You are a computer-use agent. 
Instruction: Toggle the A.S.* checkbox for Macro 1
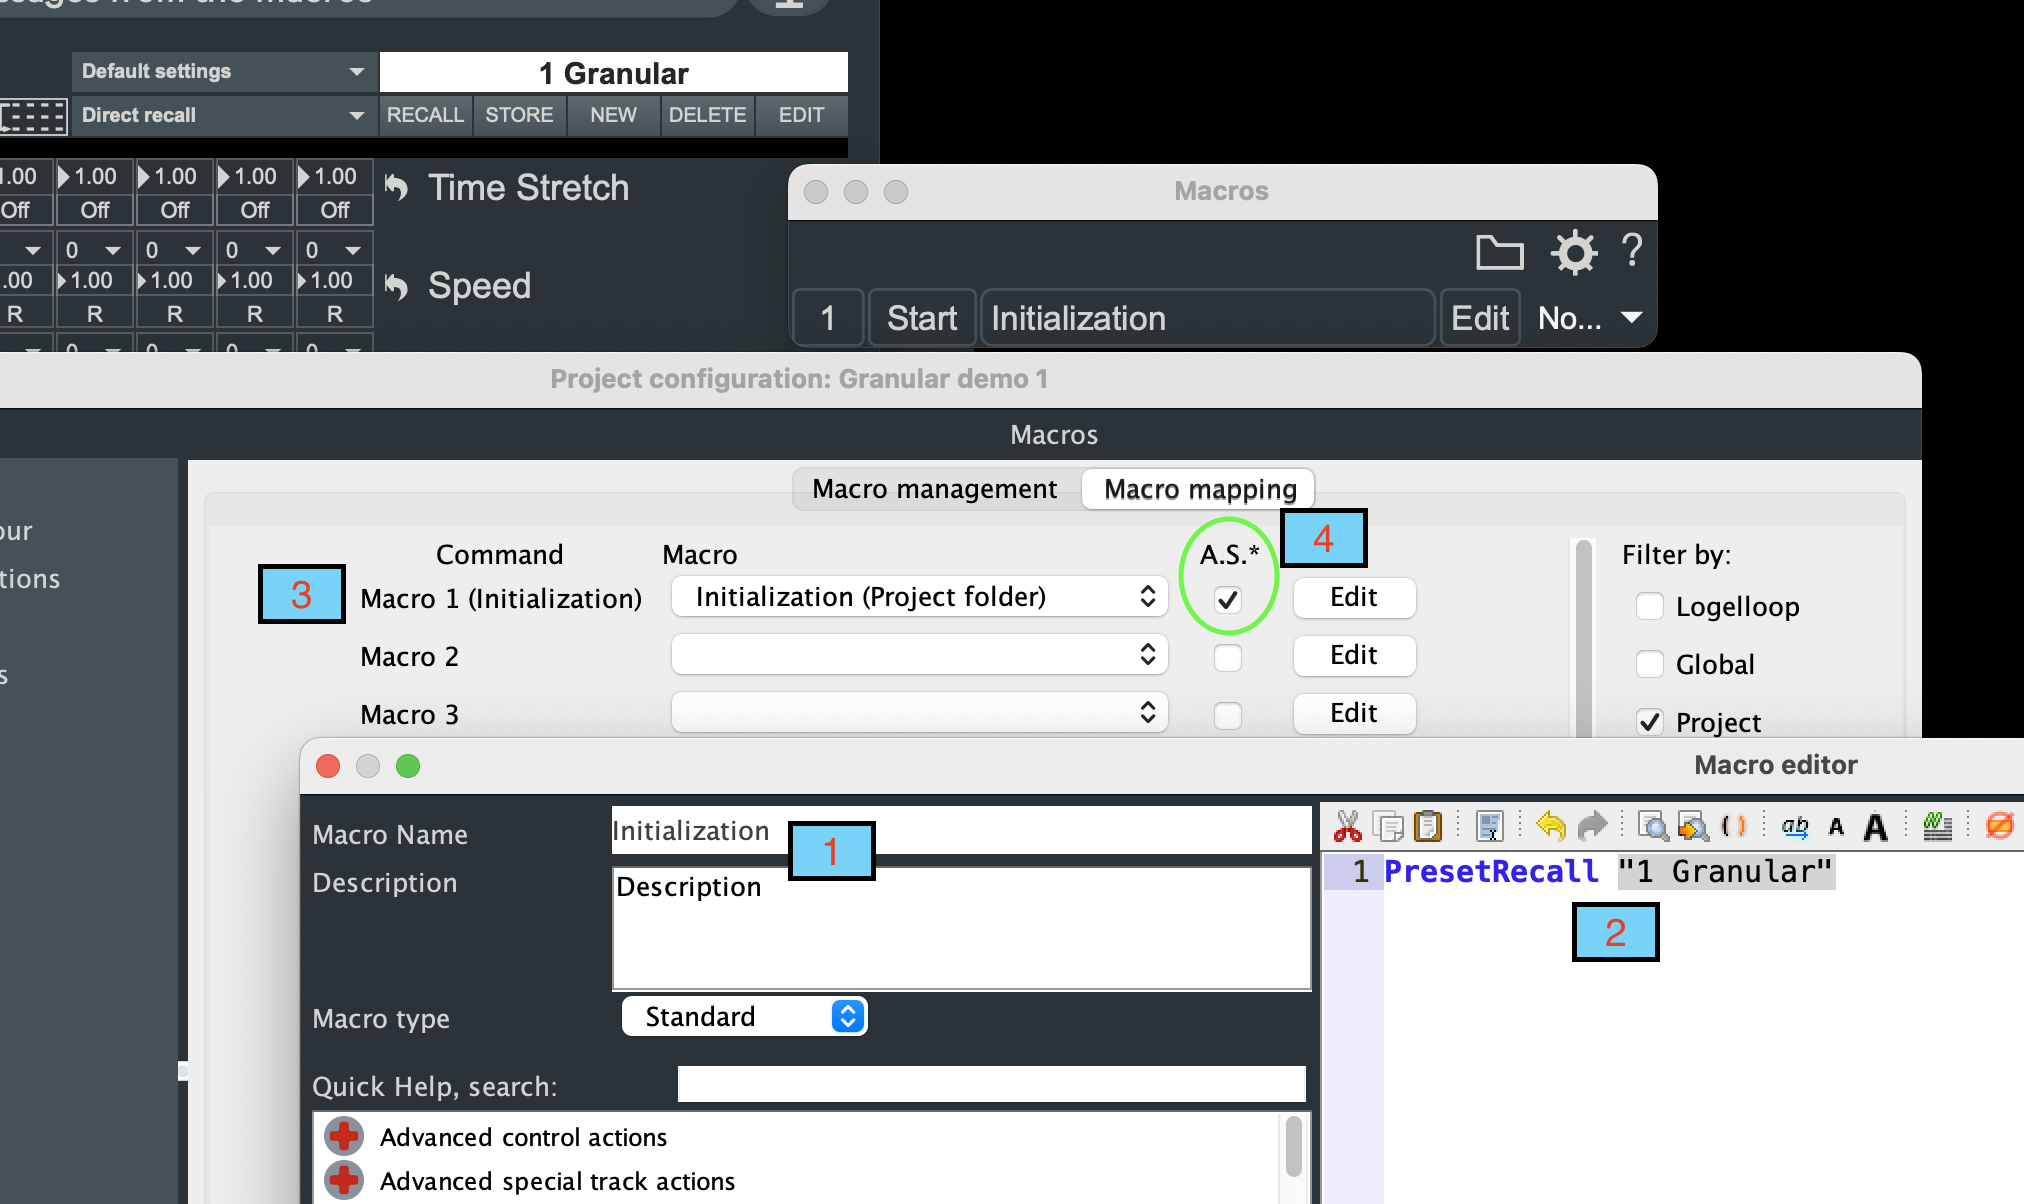point(1227,601)
